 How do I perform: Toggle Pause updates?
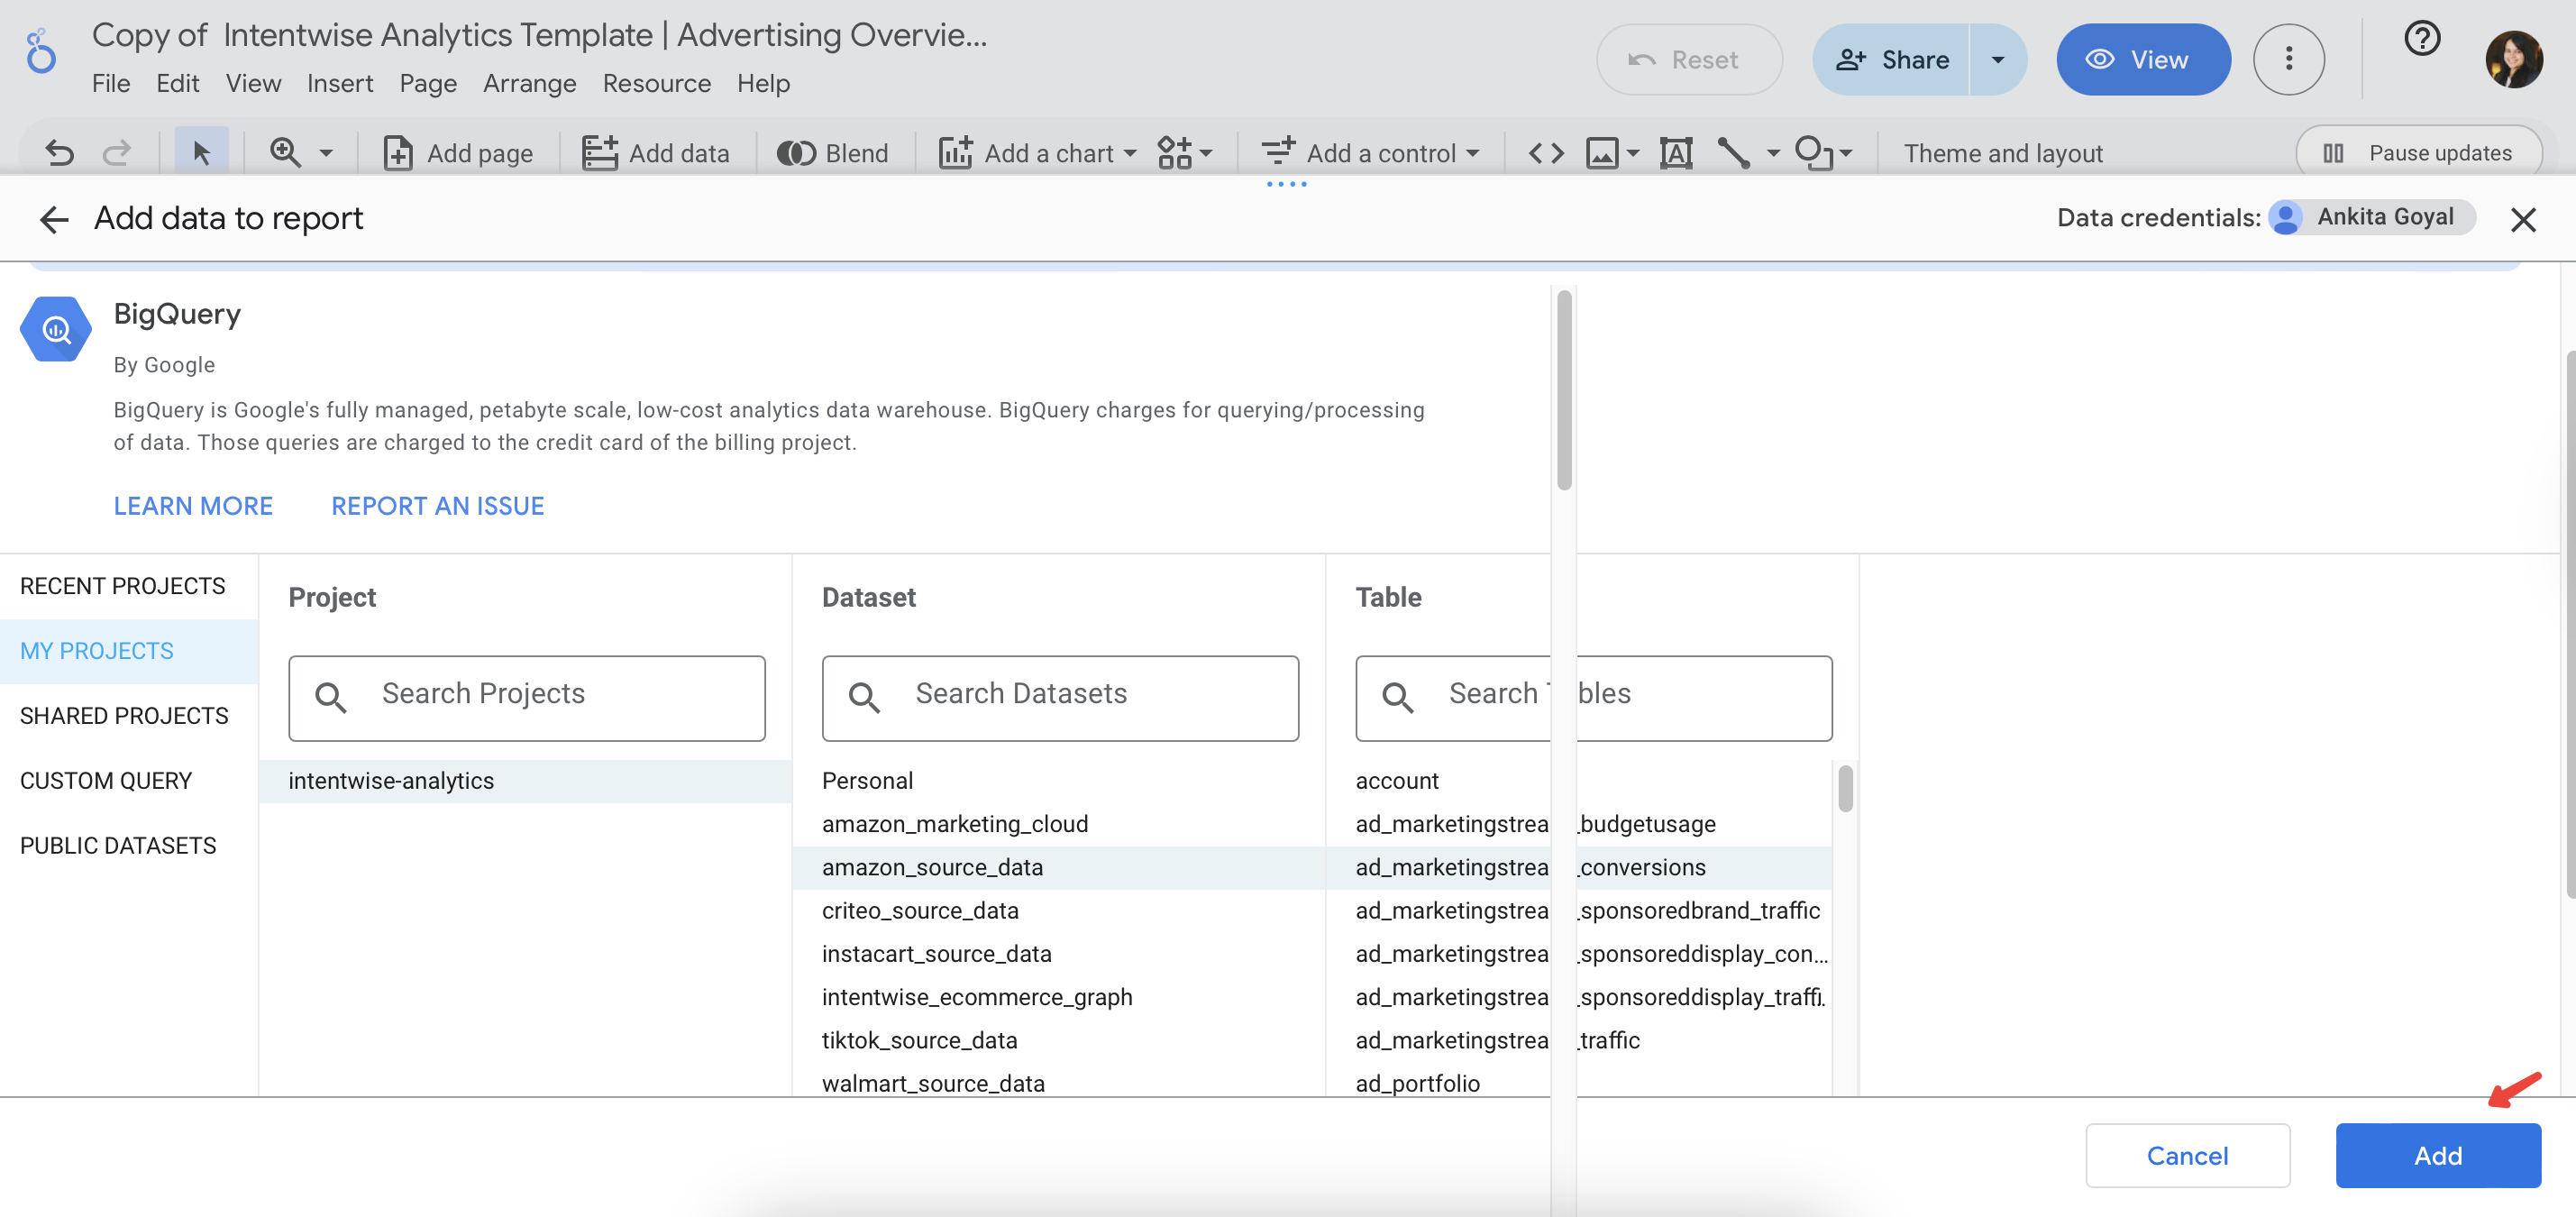[2418, 153]
